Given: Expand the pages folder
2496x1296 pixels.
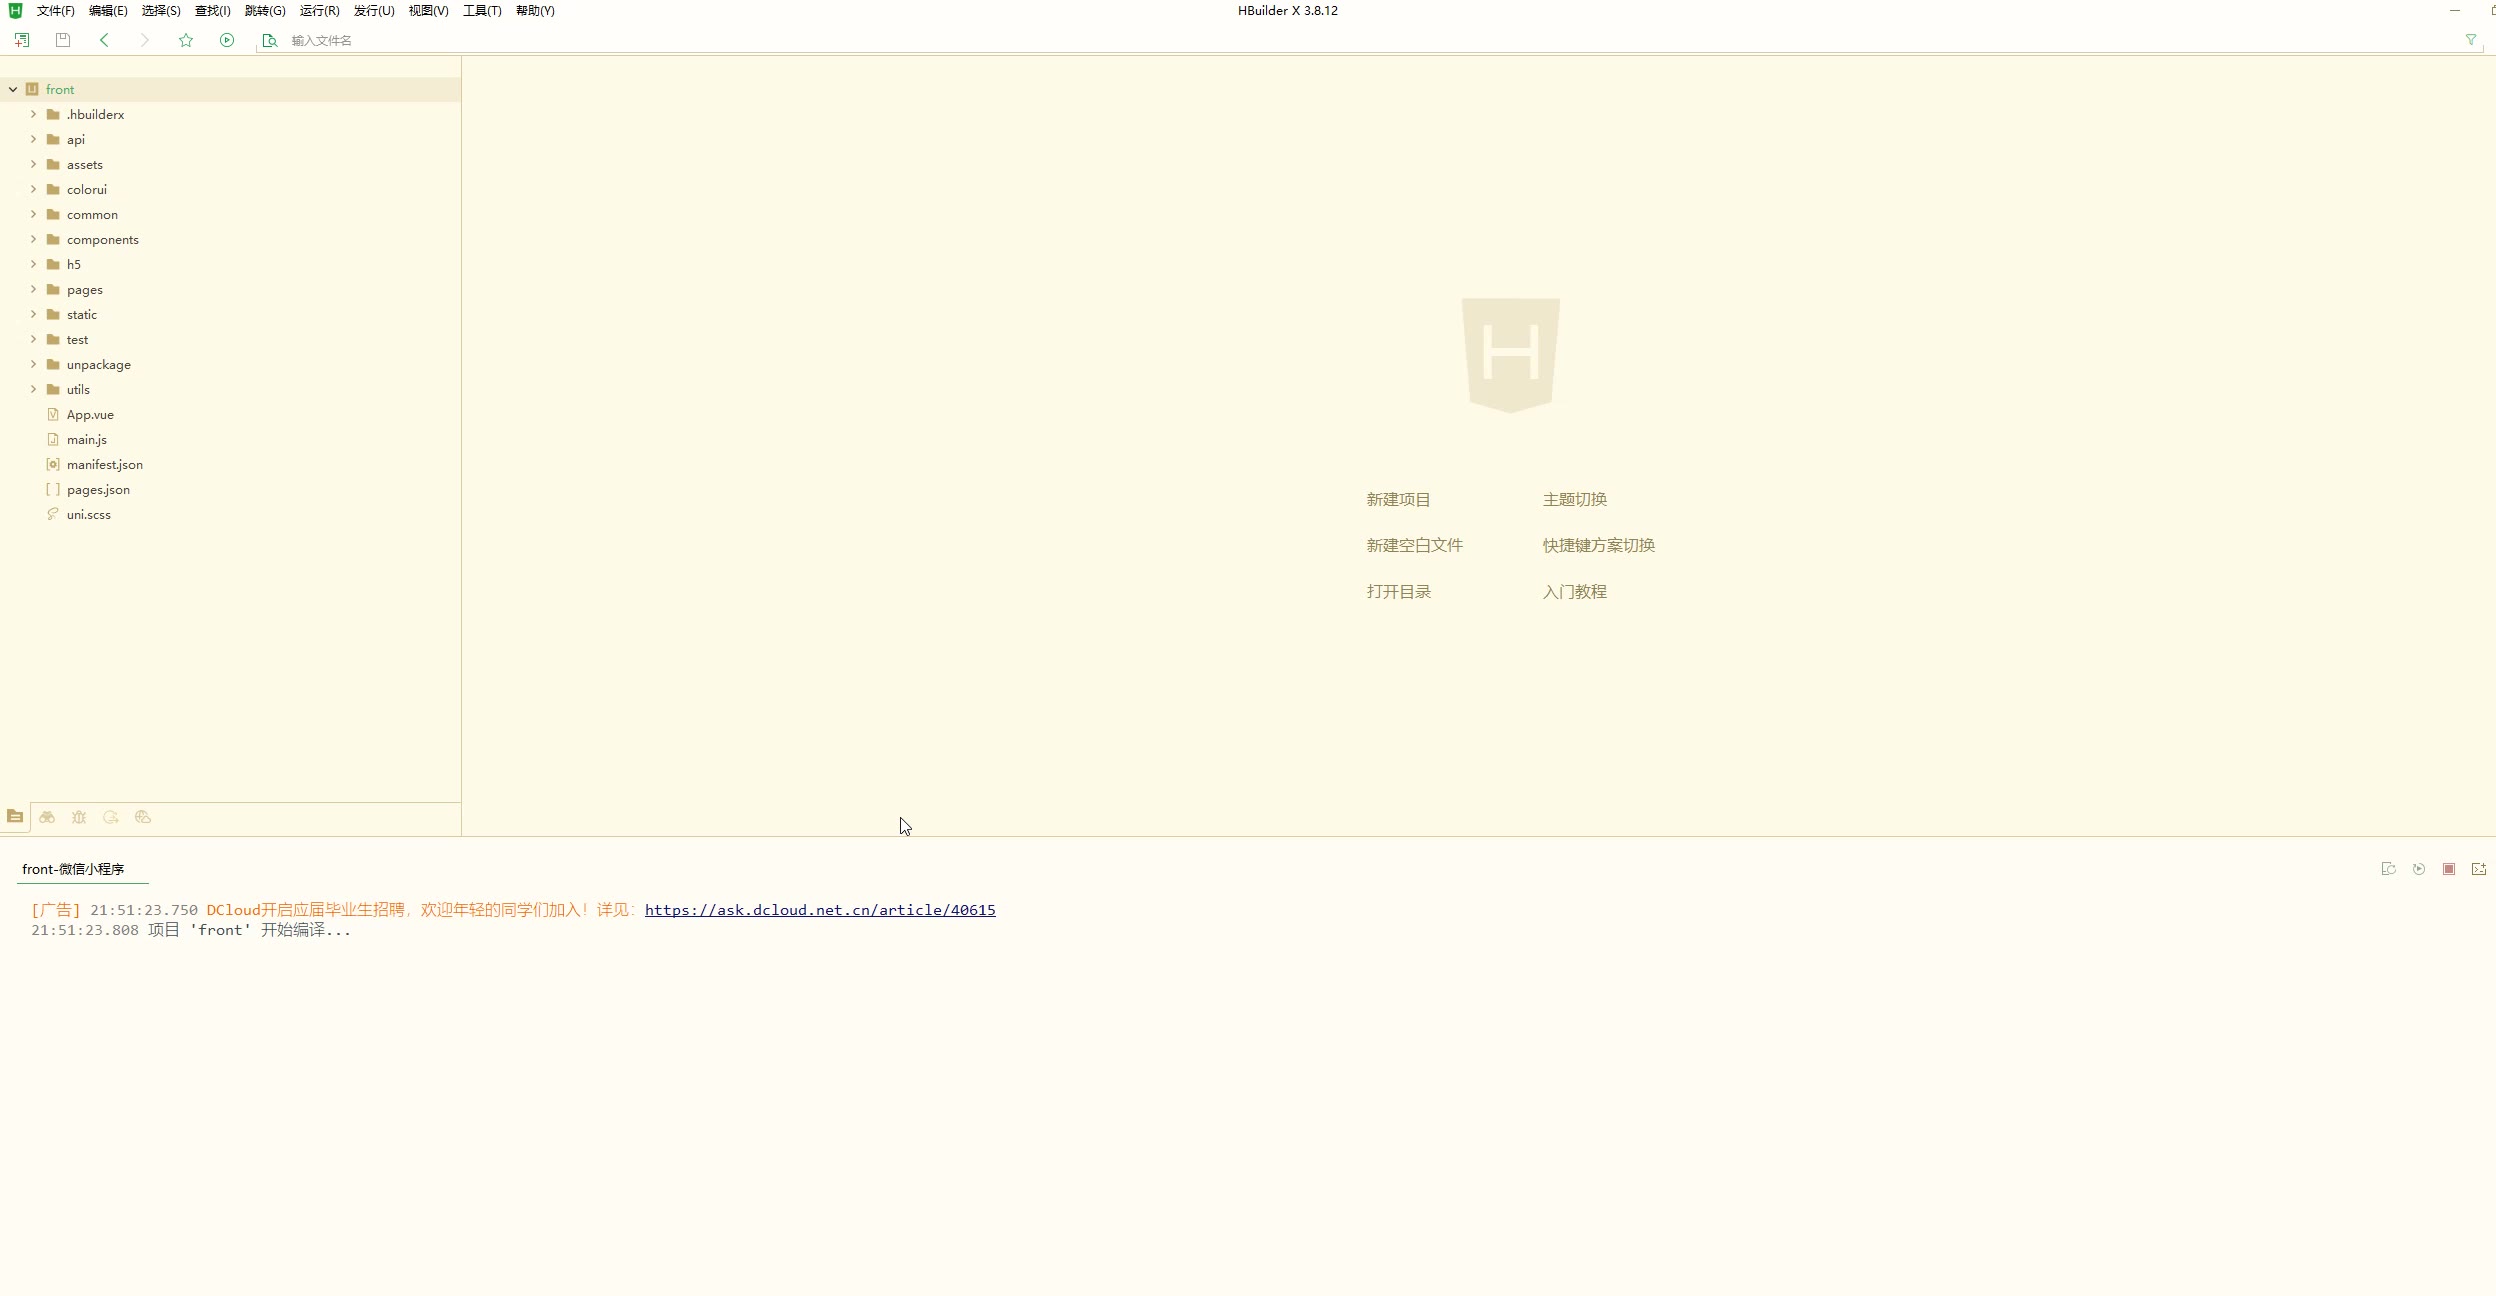Looking at the screenshot, I should click(x=33, y=289).
